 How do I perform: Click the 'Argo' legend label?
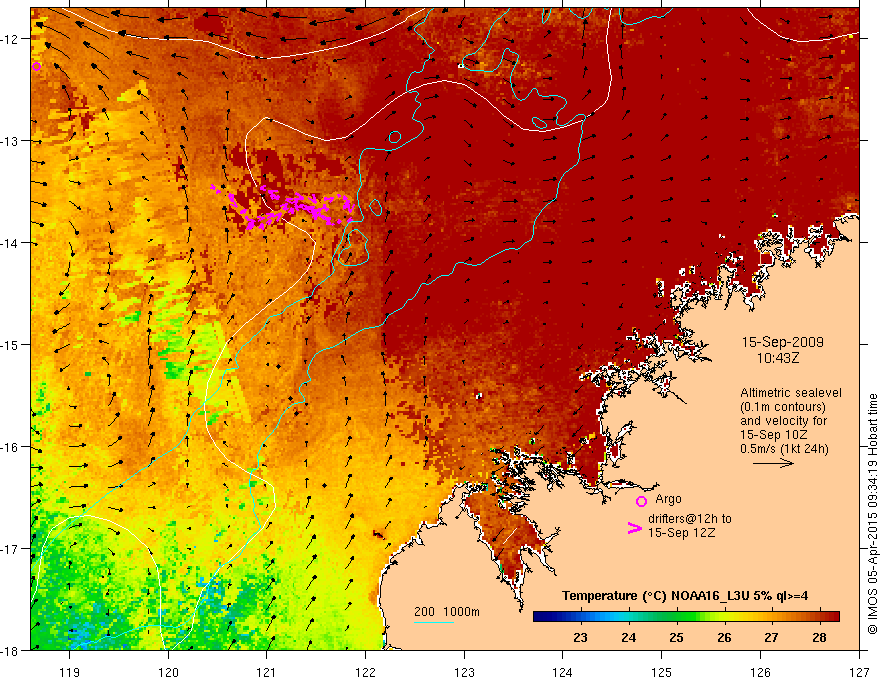tap(668, 499)
